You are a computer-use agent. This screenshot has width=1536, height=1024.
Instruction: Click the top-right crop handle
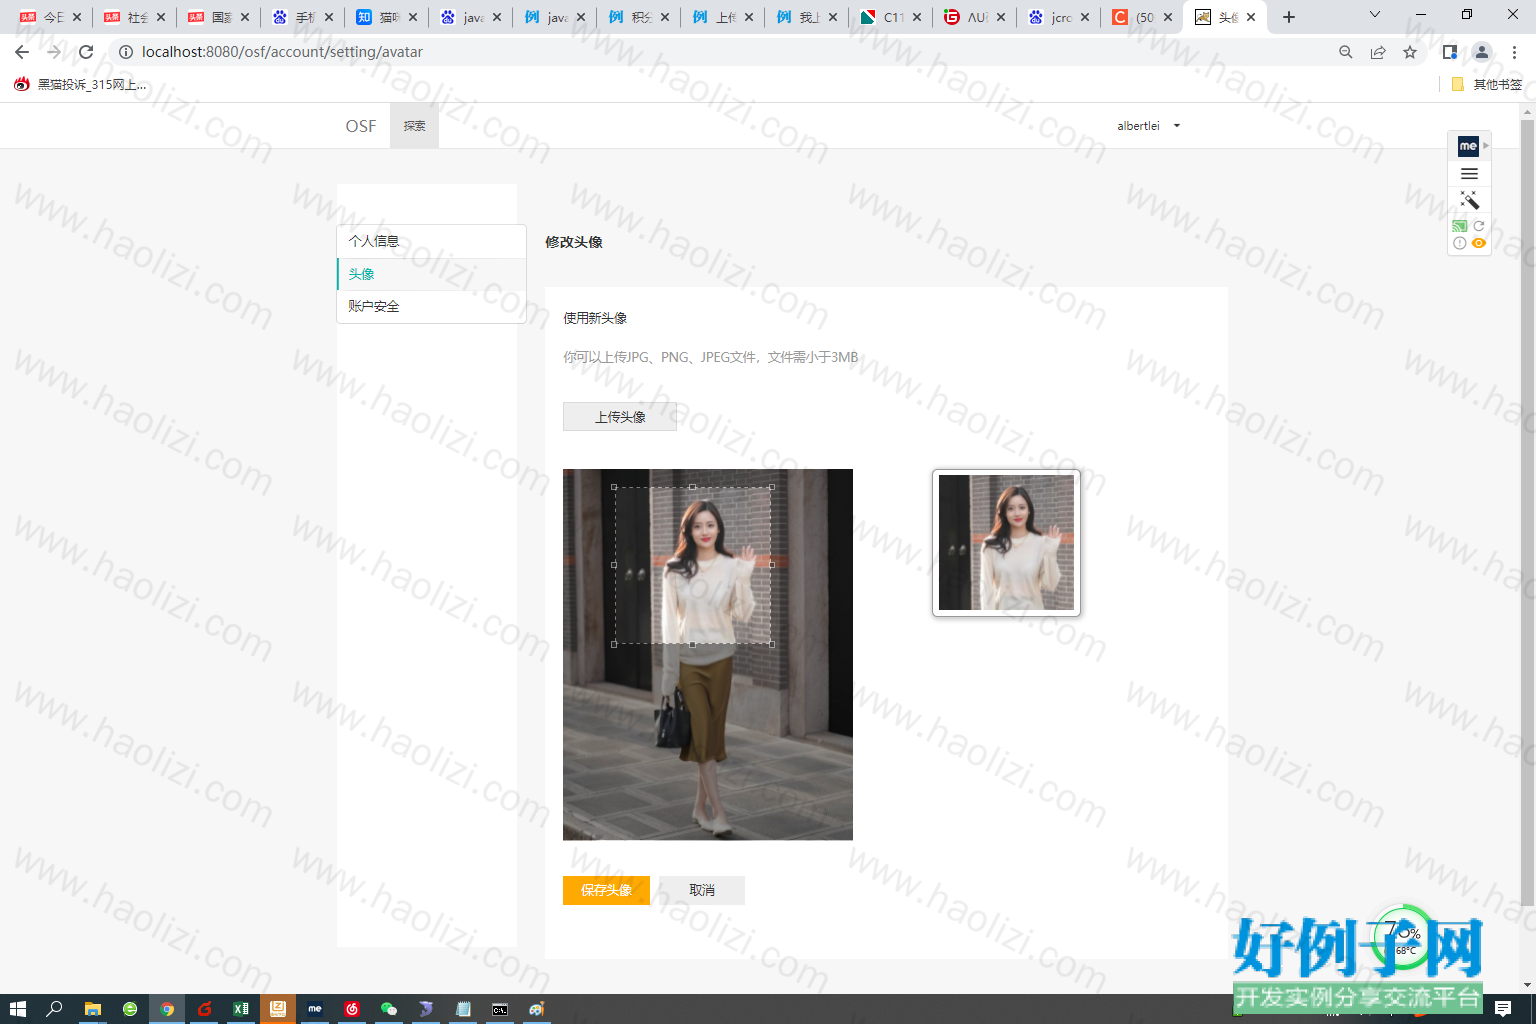pos(772,487)
